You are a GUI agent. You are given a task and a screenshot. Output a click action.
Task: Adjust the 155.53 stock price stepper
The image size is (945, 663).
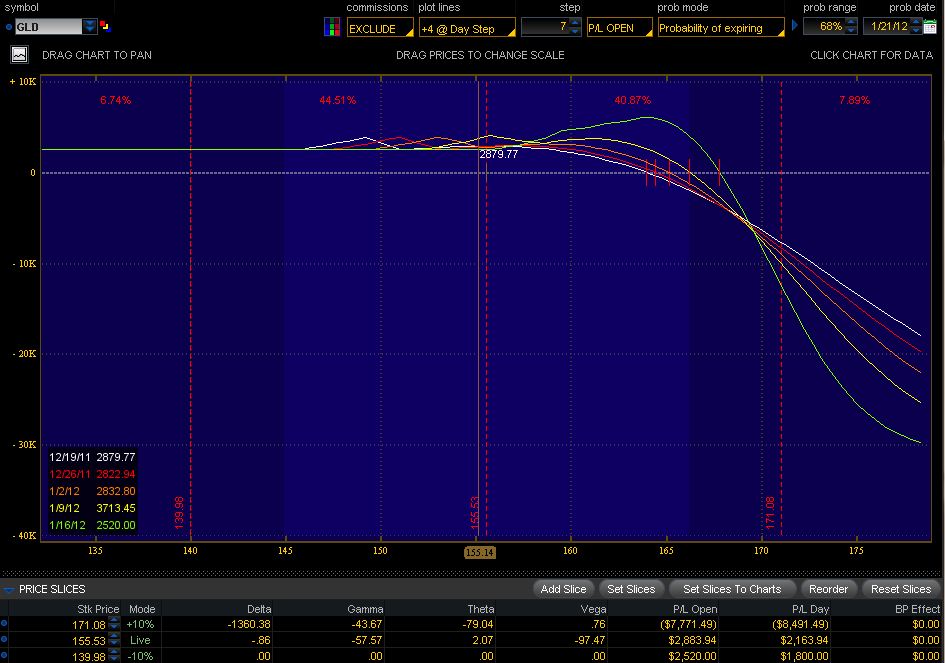[114, 640]
